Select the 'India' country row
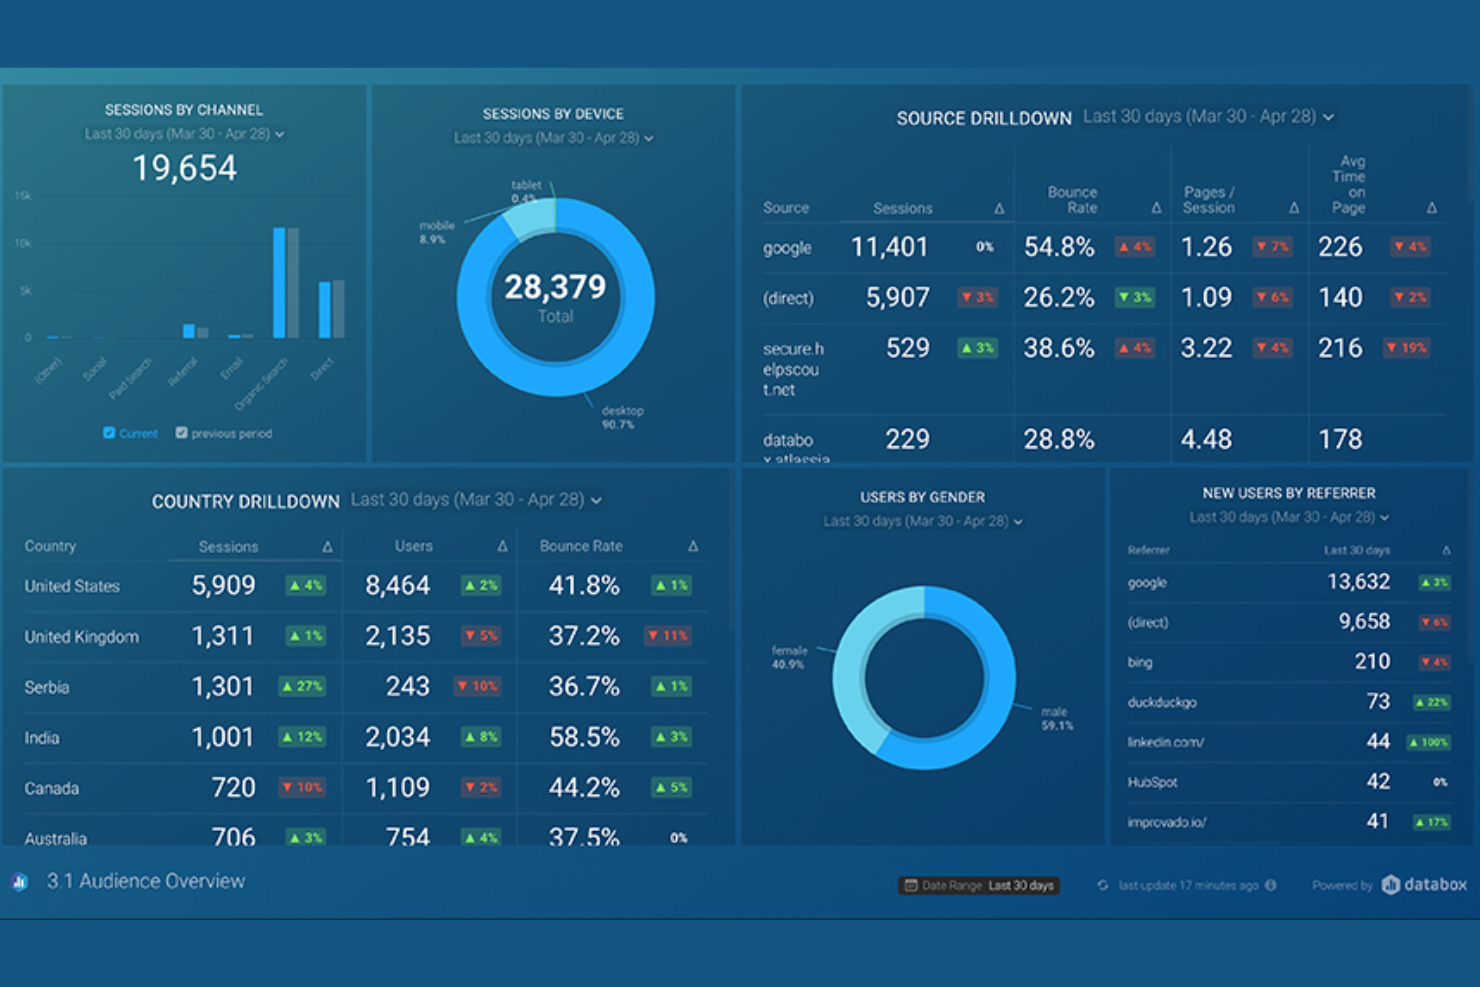Image resolution: width=1480 pixels, height=987 pixels. (365, 737)
